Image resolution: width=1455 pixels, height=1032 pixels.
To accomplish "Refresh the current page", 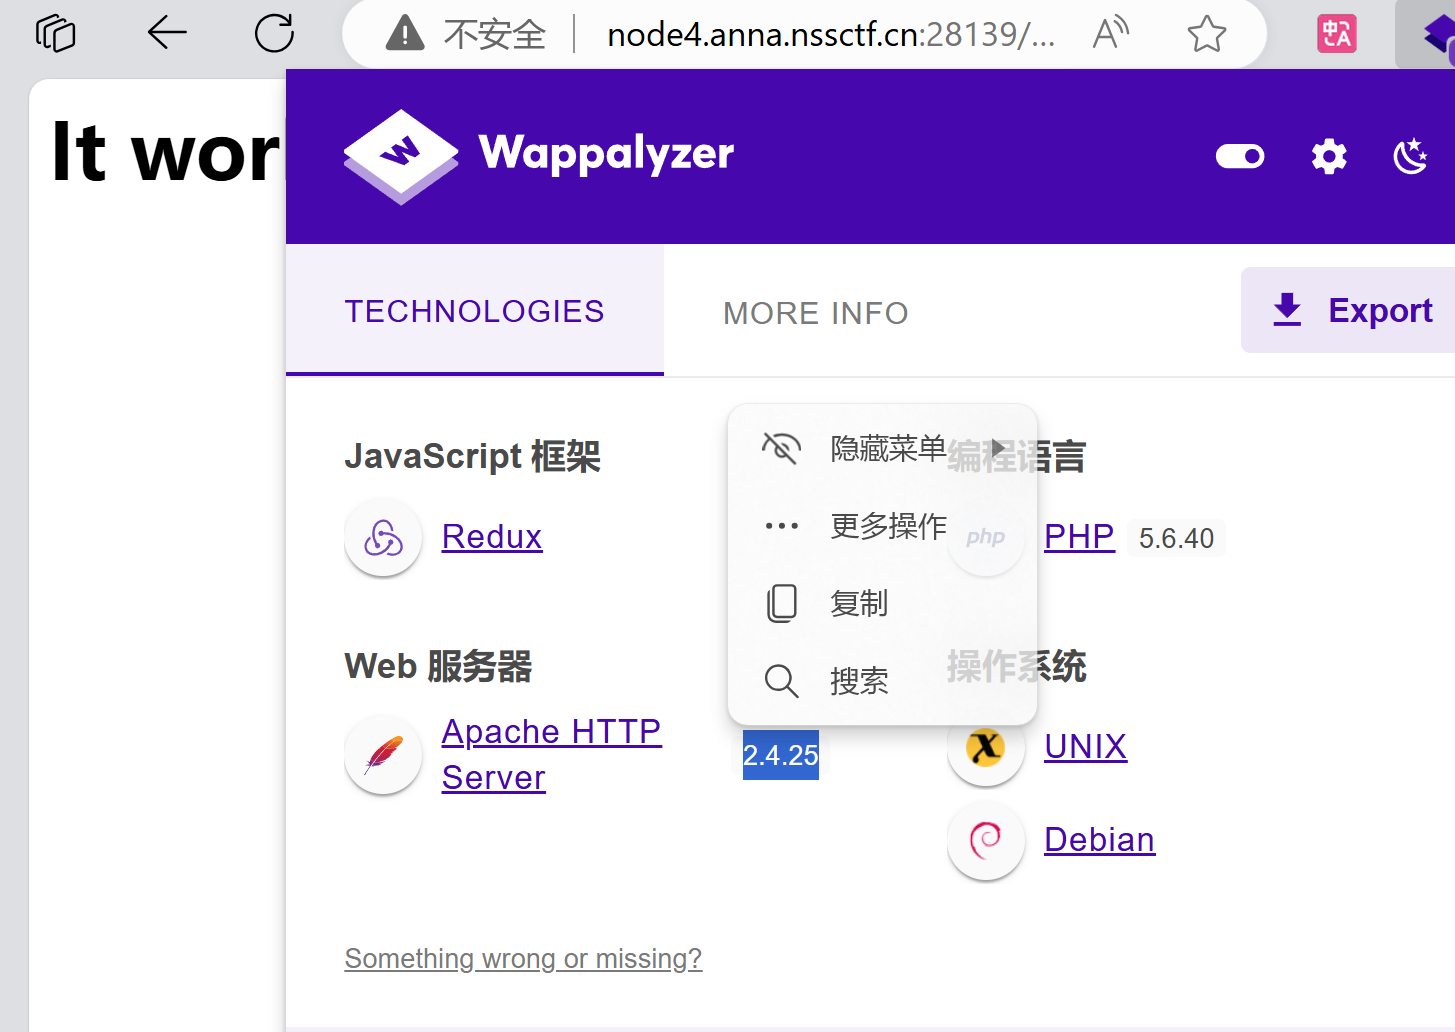I will (x=274, y=33).
